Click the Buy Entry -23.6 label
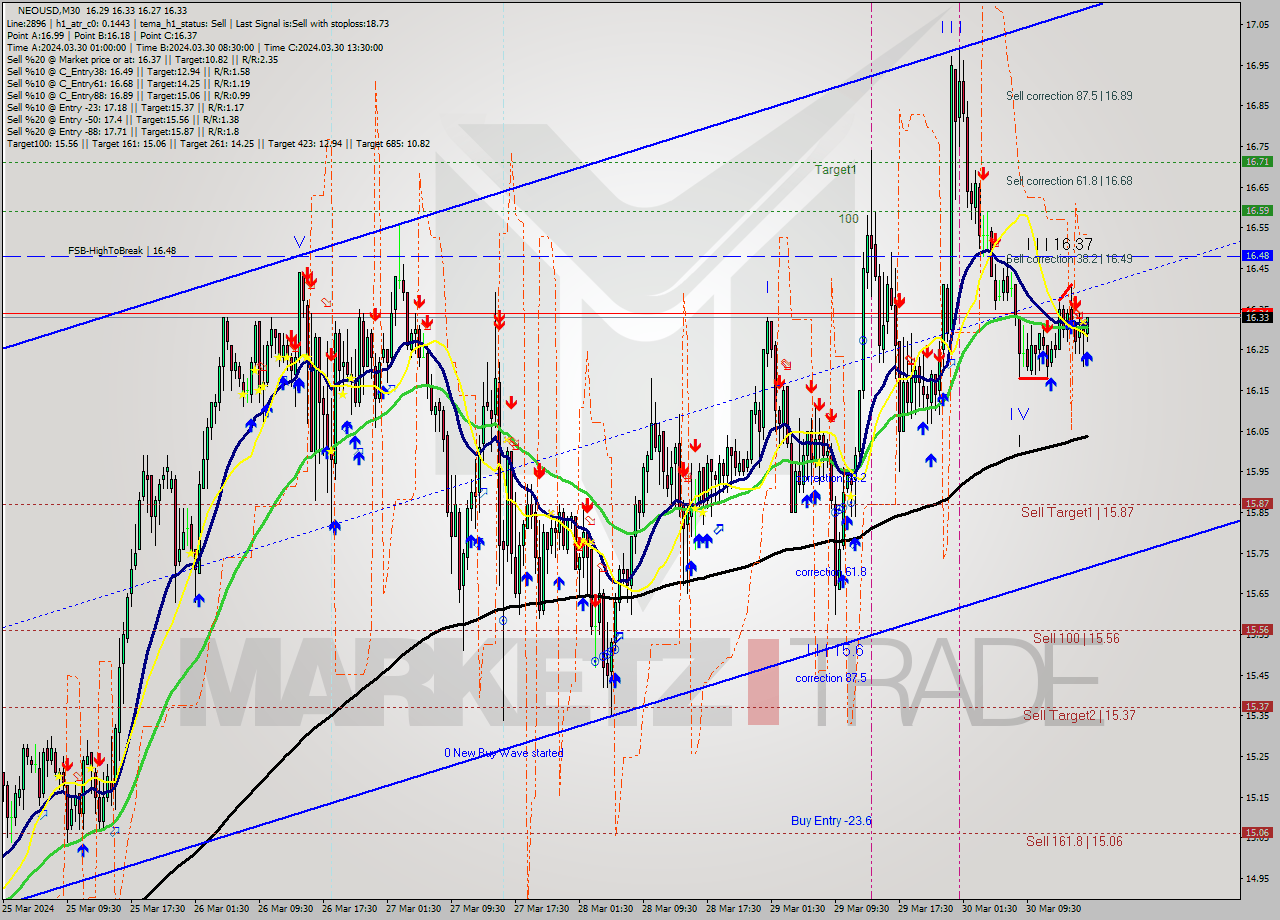 [831, 821]
